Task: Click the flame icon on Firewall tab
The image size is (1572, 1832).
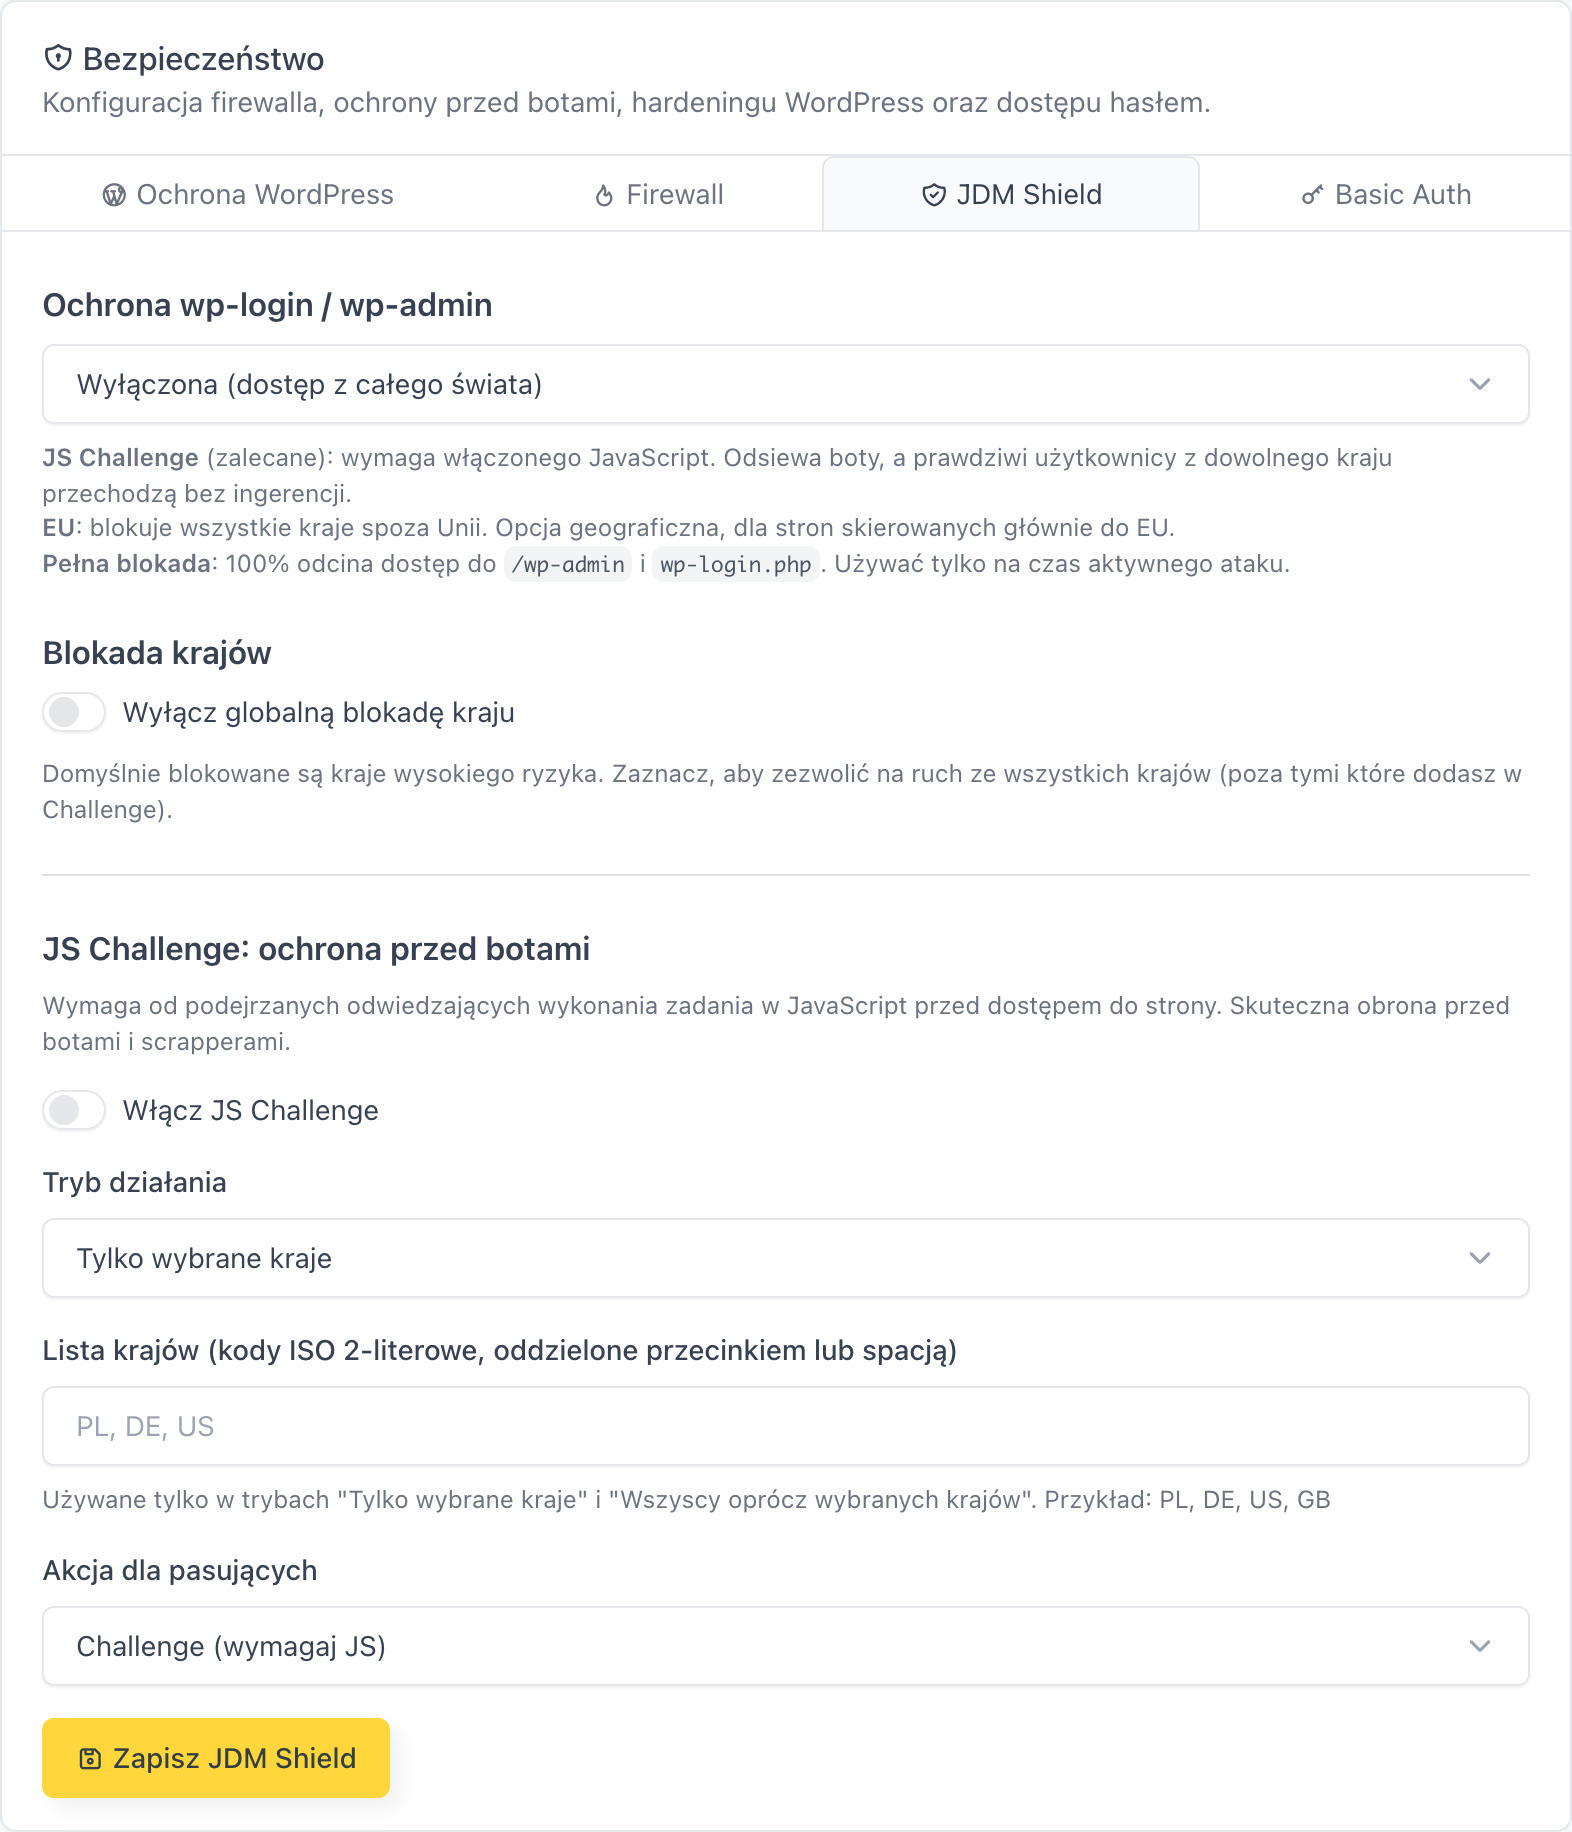Action: click(x=604, y=195)
